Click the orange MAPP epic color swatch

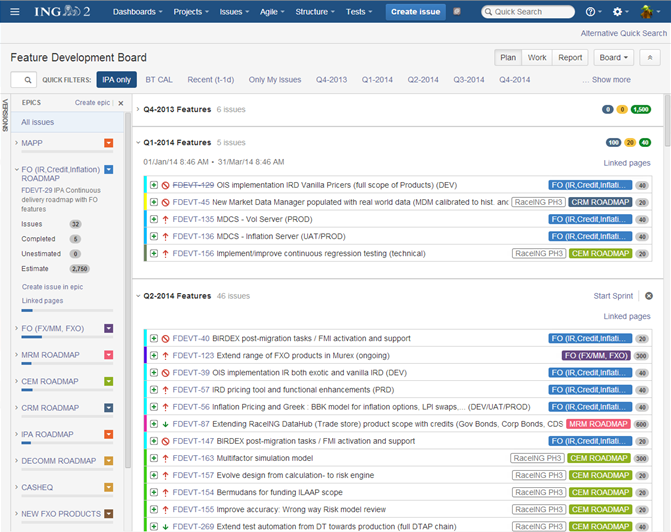click(109, 143)
